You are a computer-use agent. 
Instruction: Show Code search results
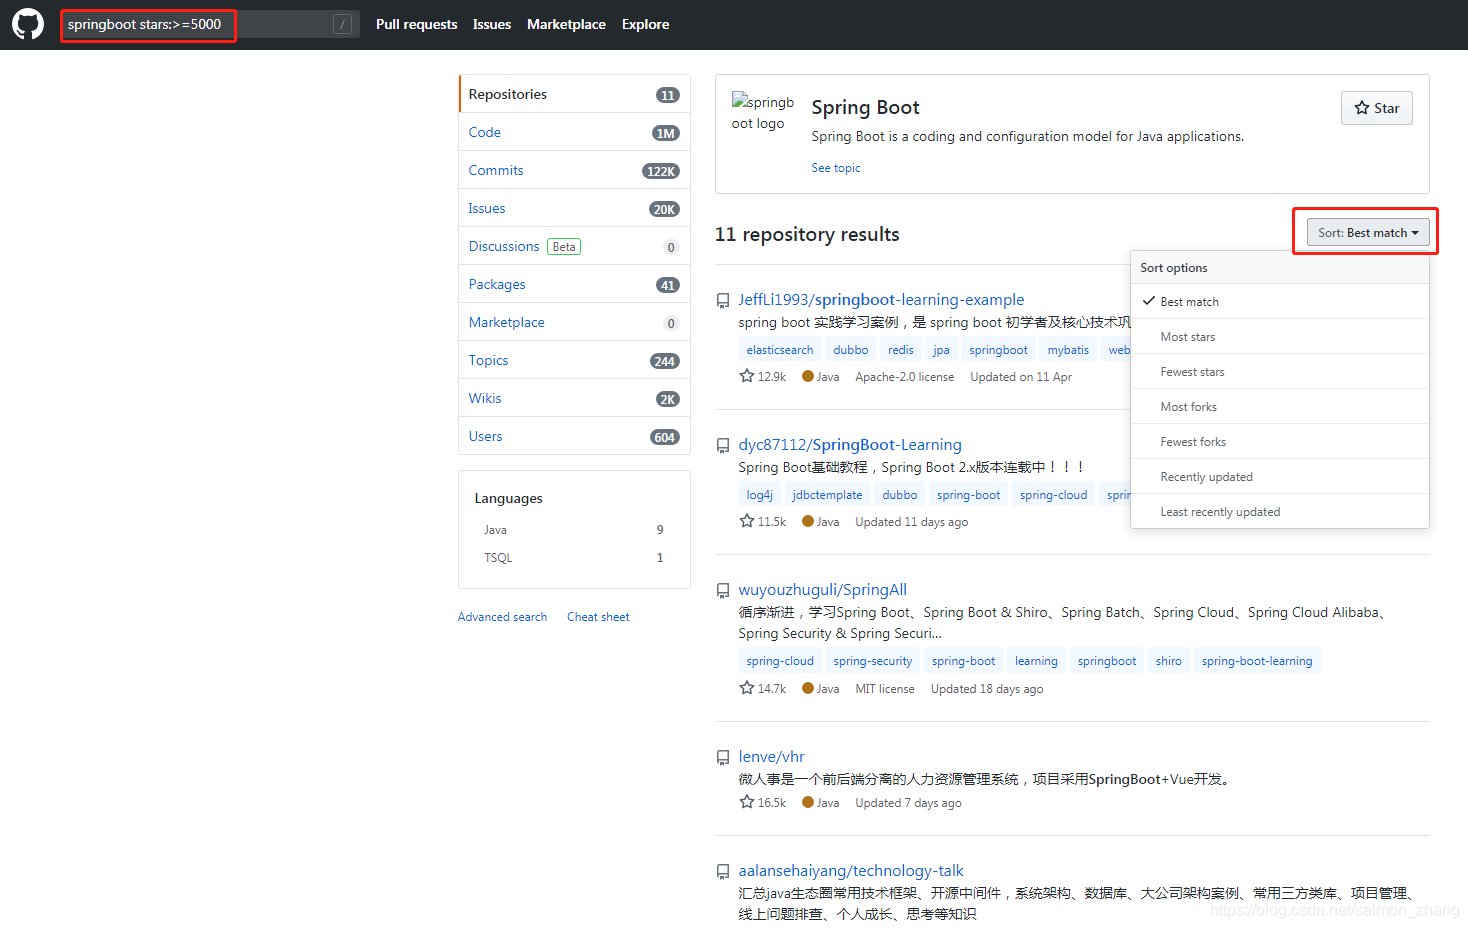tap(574, 132)
